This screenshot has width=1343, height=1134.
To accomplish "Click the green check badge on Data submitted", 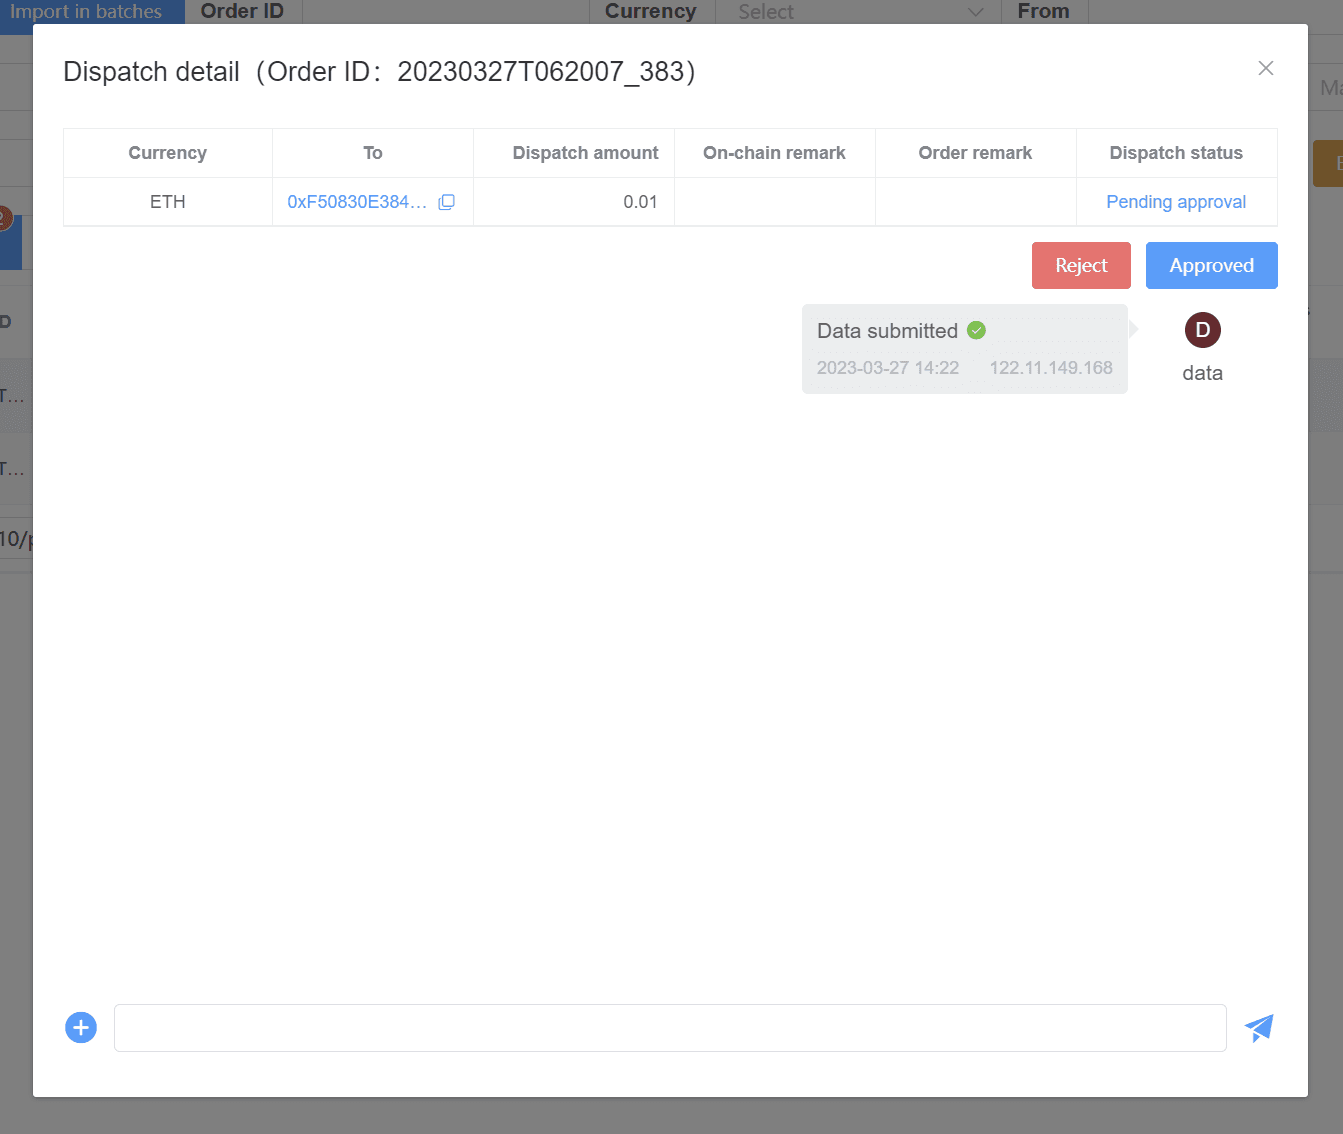I will (x=976, y=330).
